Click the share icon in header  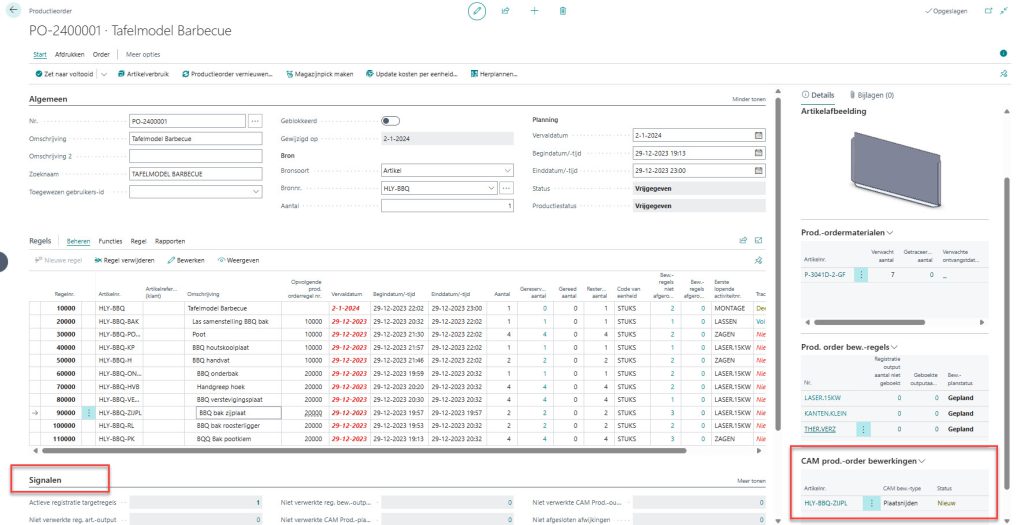(506, 10)
